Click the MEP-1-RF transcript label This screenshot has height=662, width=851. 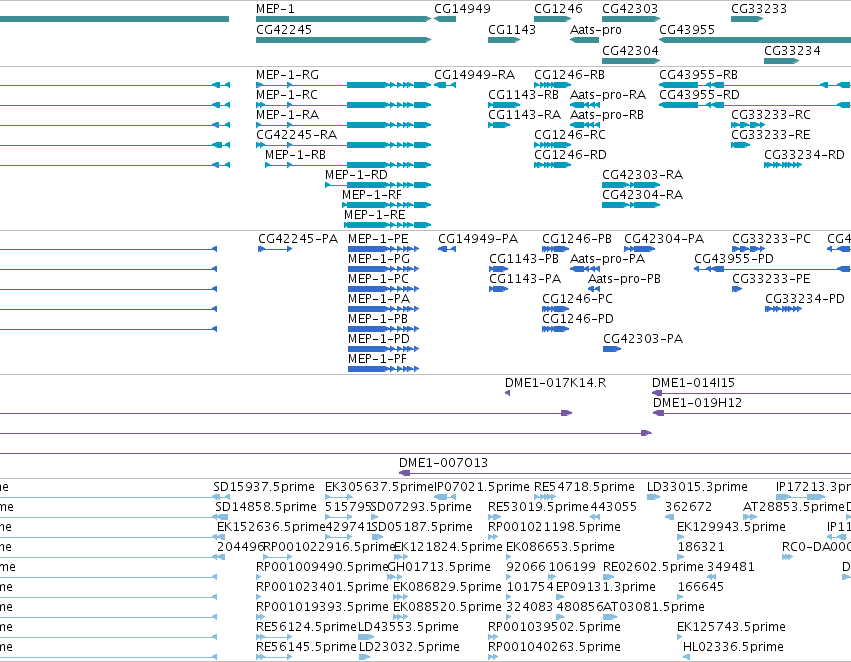click(372, 195)
